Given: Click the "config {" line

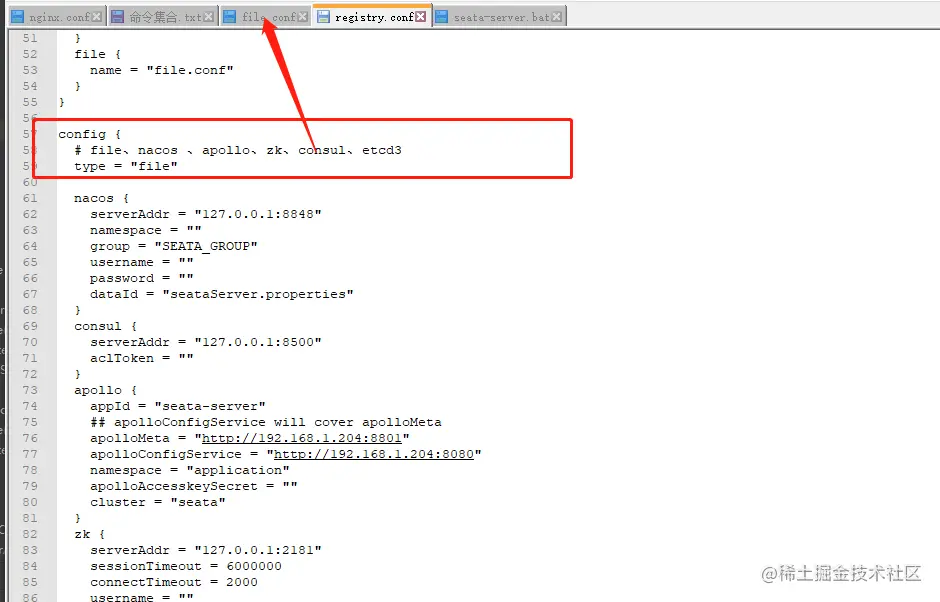Looking at the screenshot, I should point(89,134).
